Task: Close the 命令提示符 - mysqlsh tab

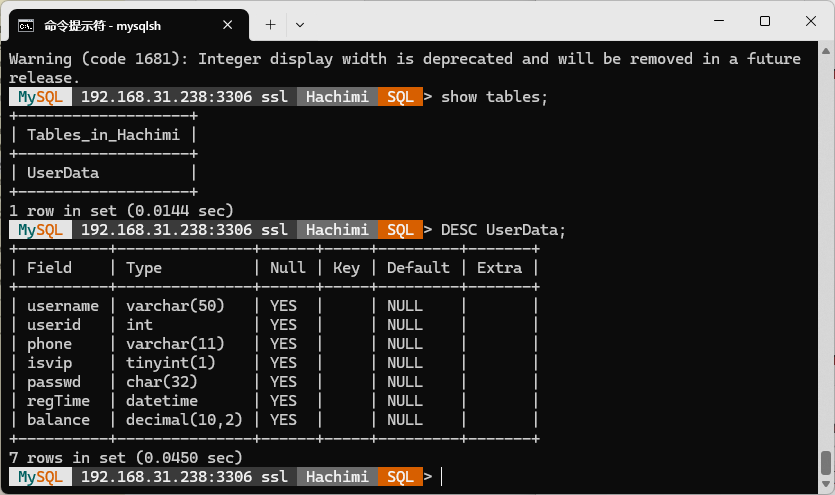Action: [229, 23]
